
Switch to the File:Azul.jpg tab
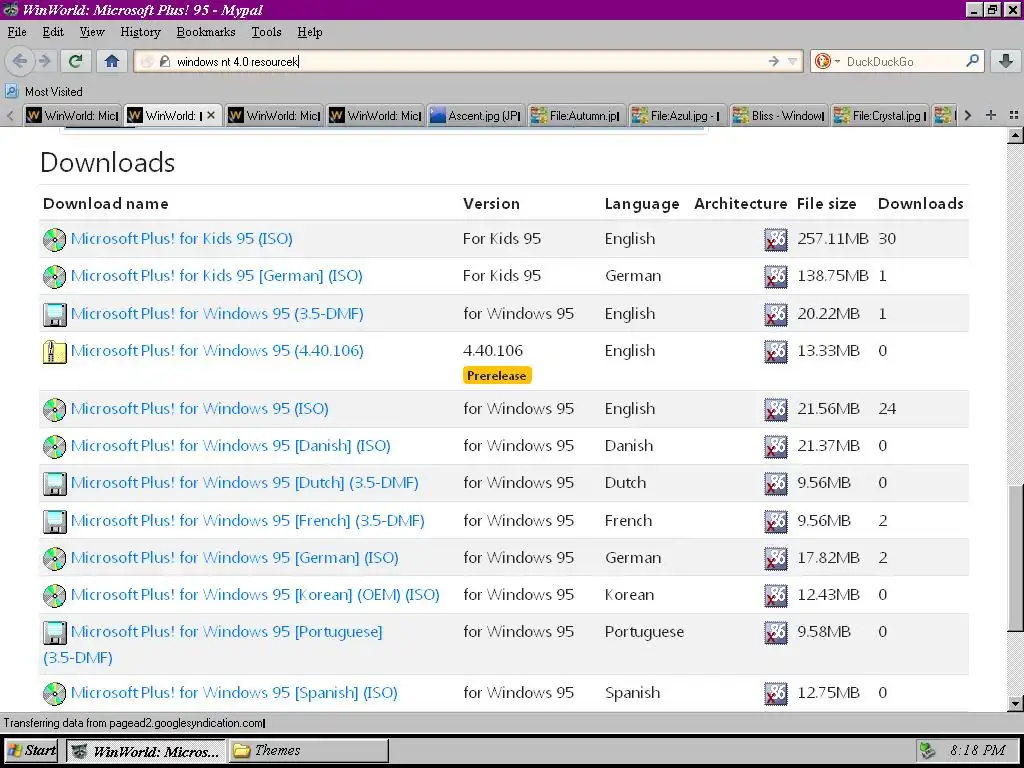click(677, 116)
